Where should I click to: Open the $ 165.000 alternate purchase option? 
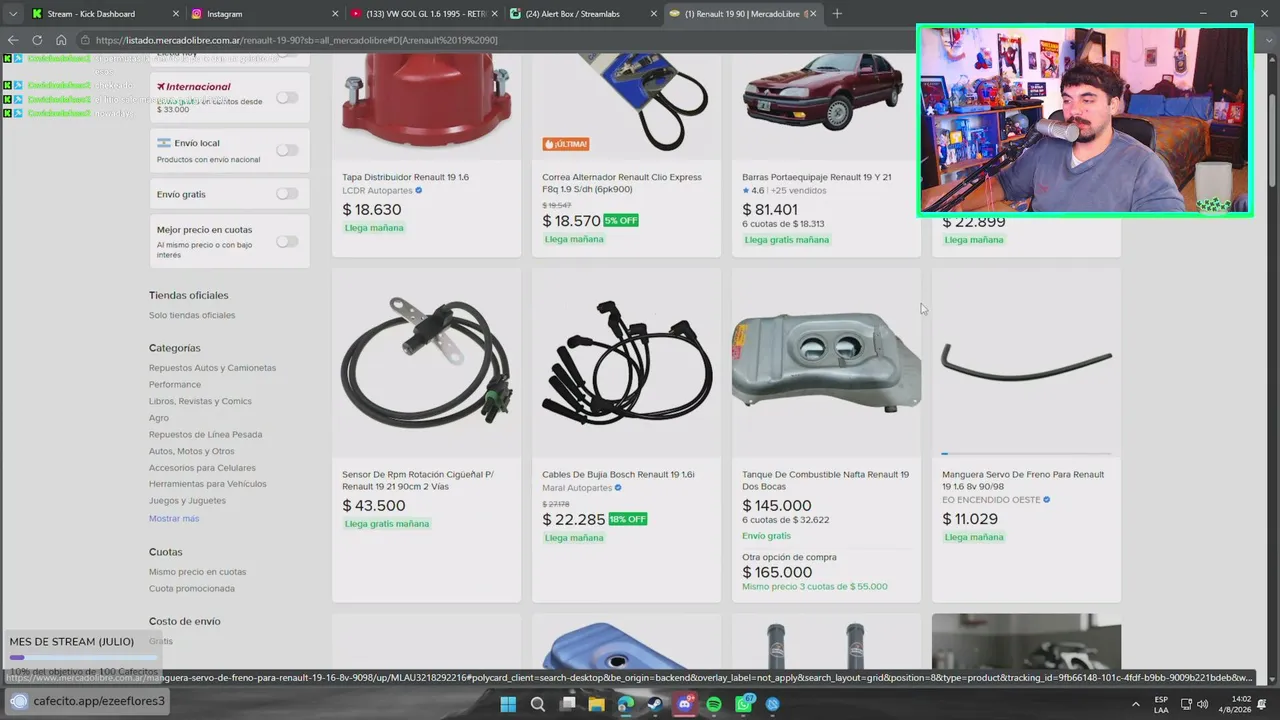[777, 573]
